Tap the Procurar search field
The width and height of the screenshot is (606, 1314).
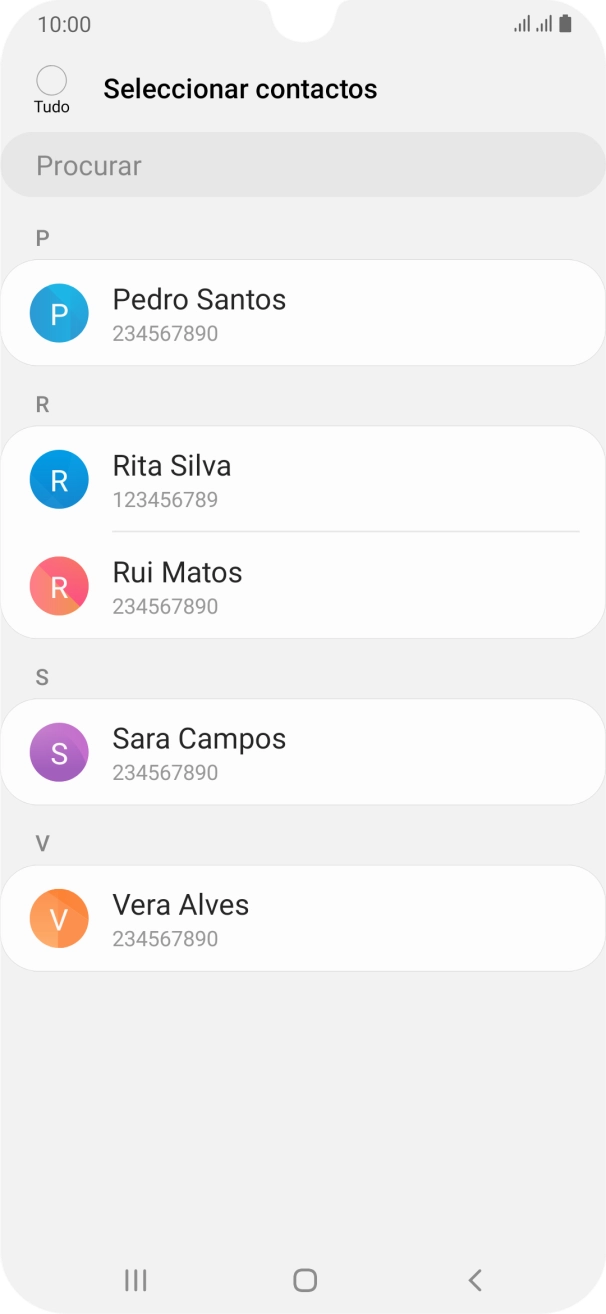coord(303,164)
